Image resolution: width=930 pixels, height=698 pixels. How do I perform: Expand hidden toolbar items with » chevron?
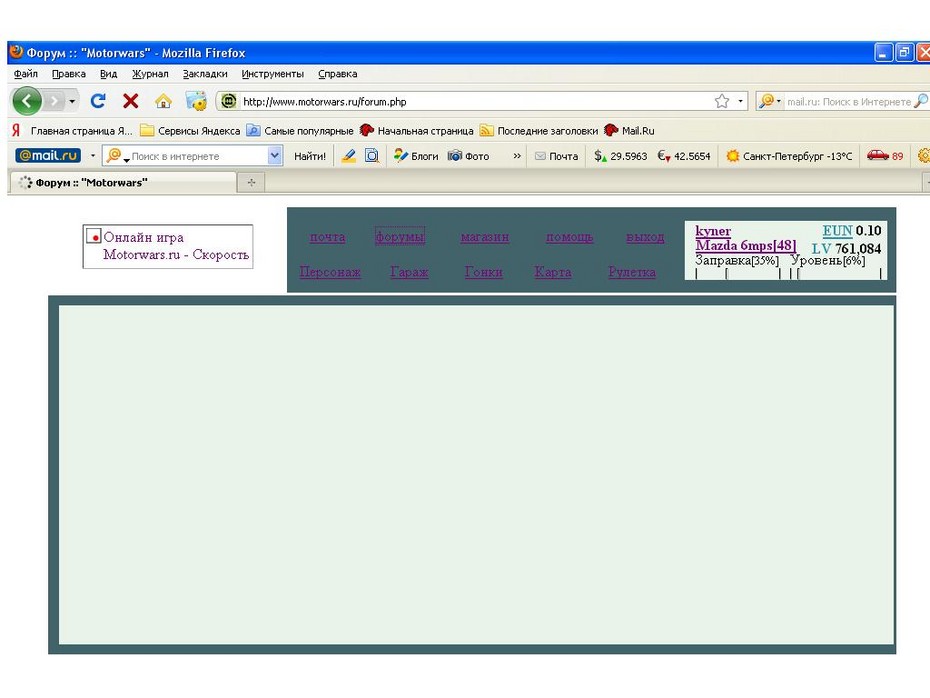517,156
